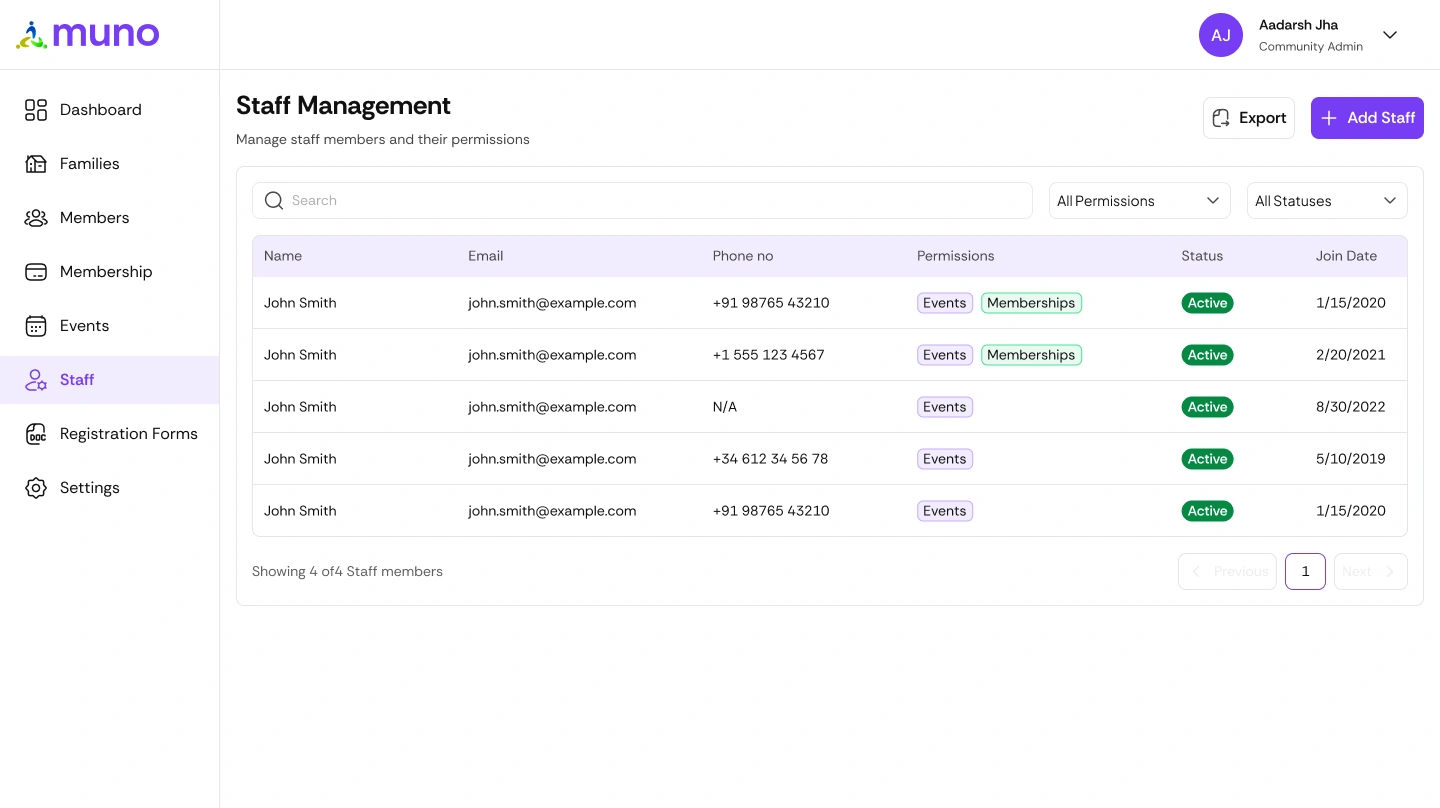Click the N/A phone cell
Viewport: 1440px width, 808px height.
click(x=724, y=407)
